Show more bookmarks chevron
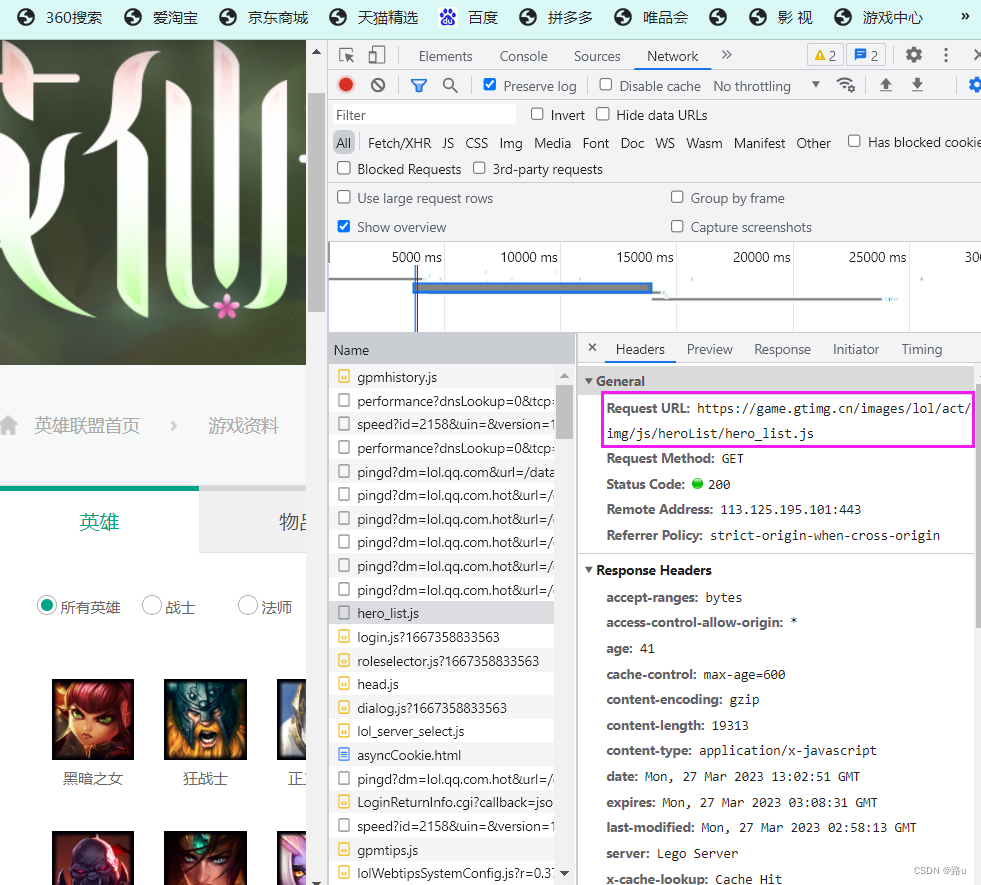Screen dimensions: 981x885 (x=965, y=17)
